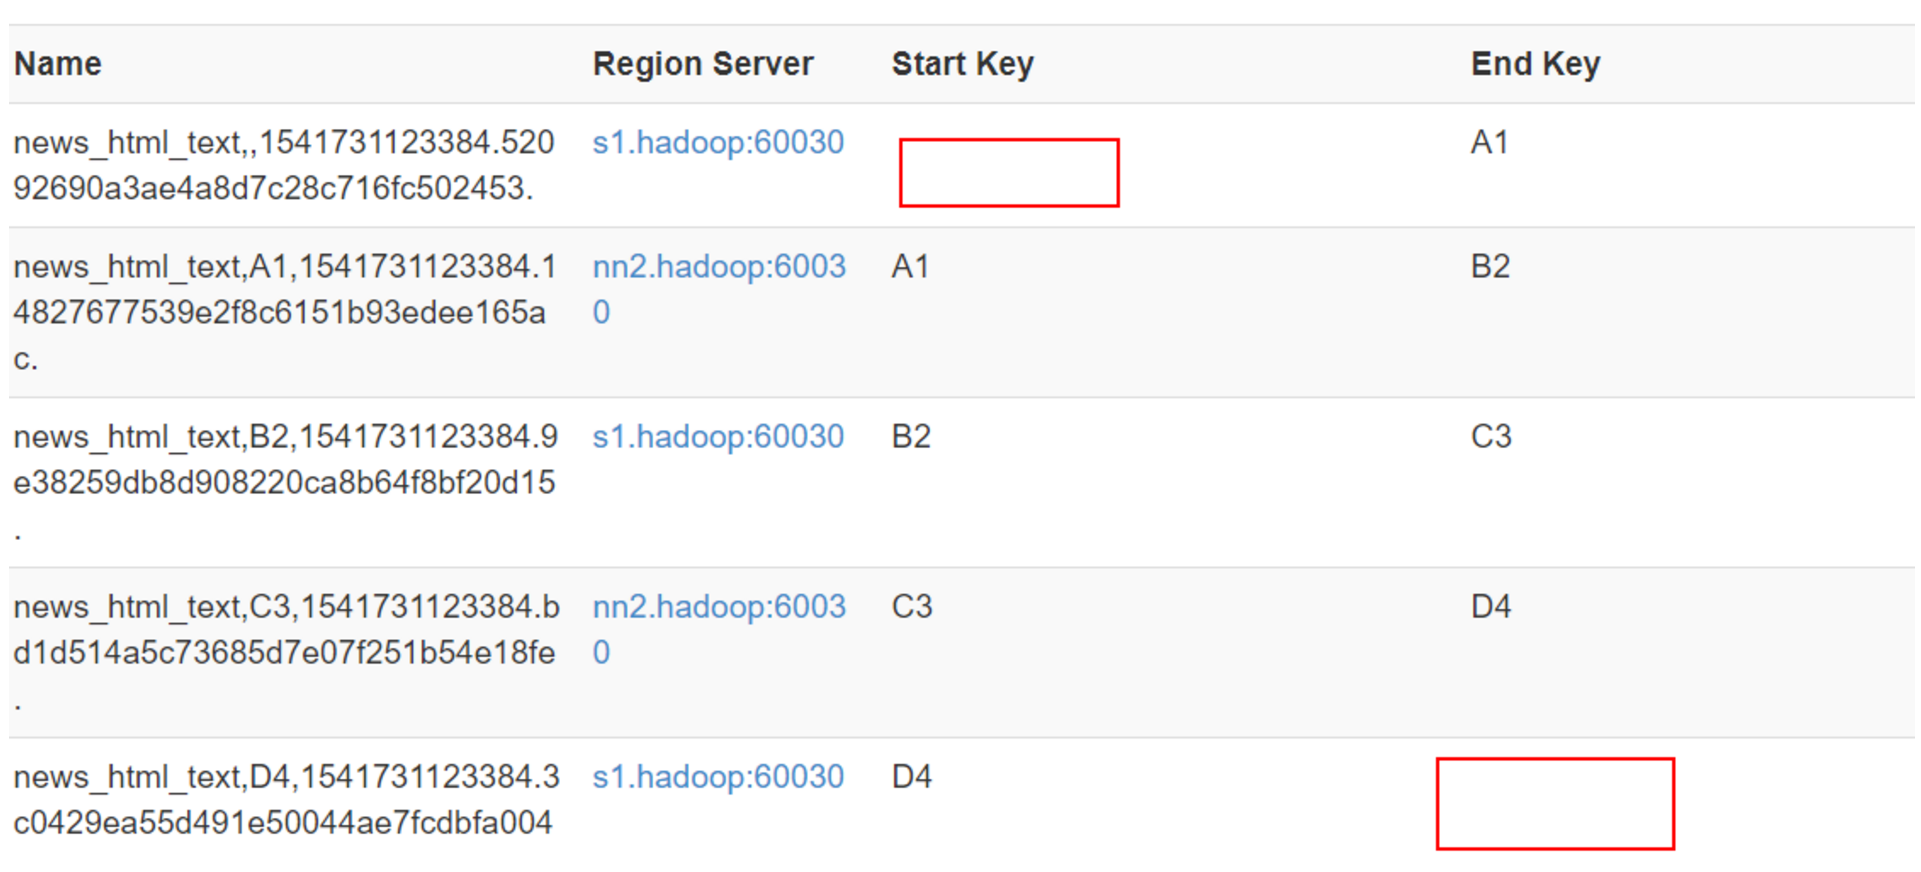Image resolution: width=1921 pixels, height=872 pixels.
Task: Click the End Key A1 in the first row
Action: coord(1489,143)
